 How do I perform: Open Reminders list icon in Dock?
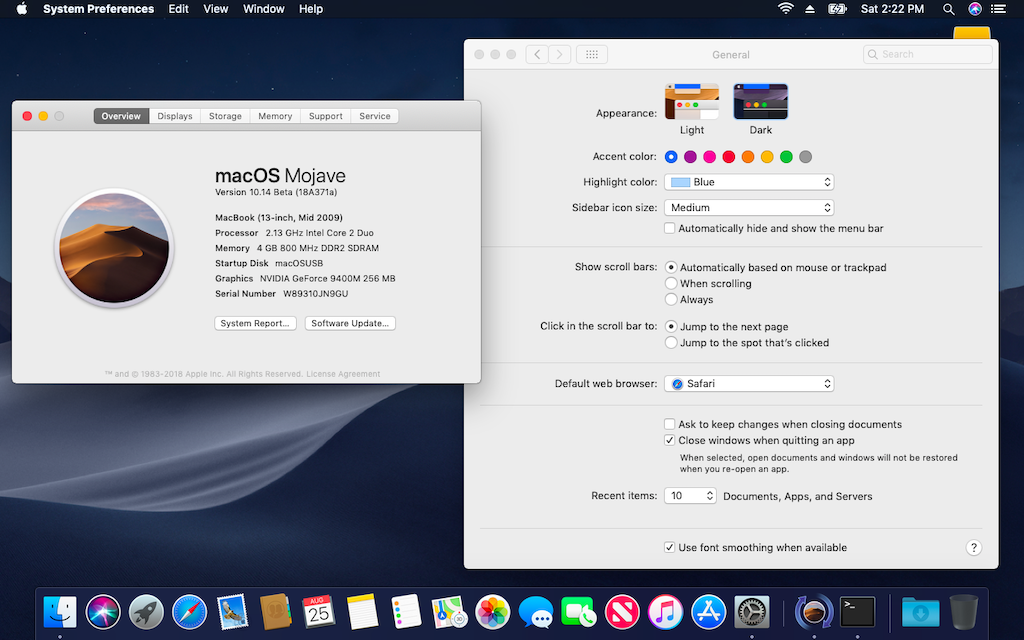point(406,612)
